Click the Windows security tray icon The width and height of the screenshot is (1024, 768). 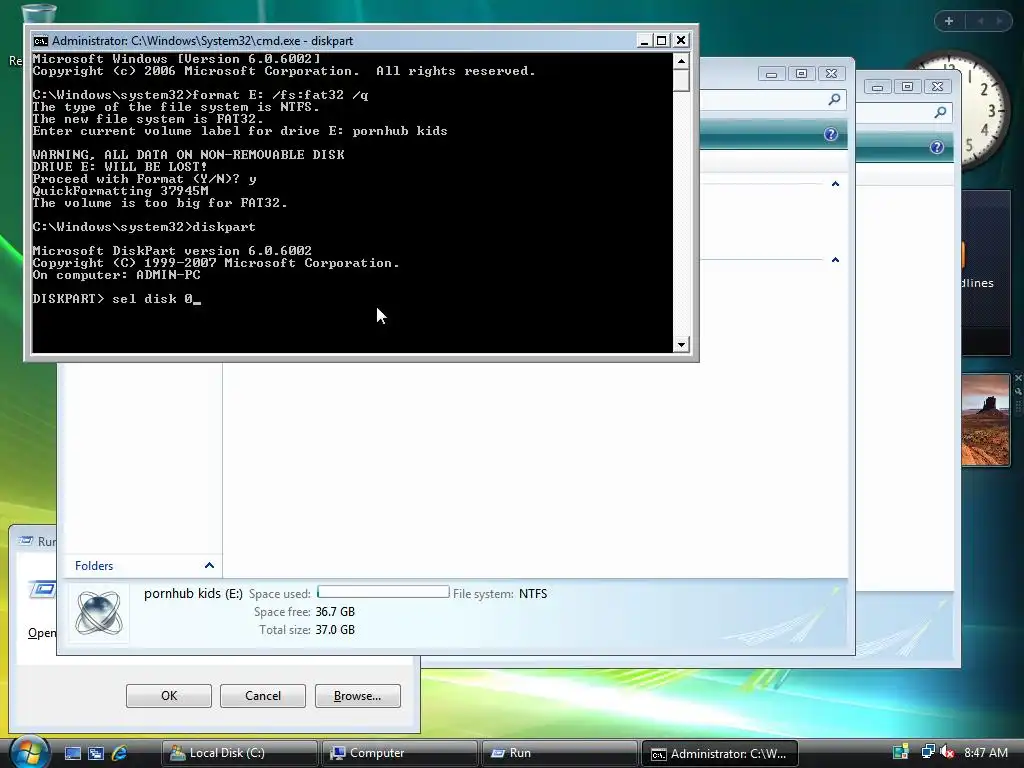coord(901,752)
